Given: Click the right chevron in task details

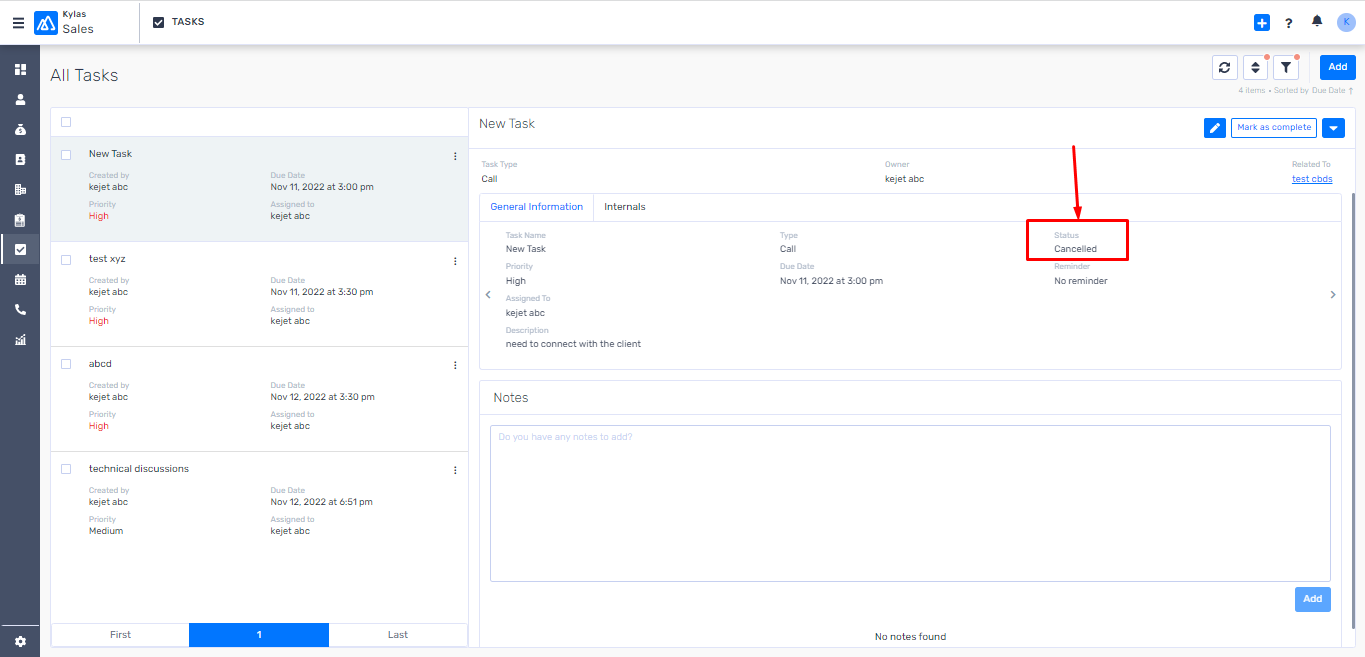Looking at the screenshot, I should point(1333,295).
